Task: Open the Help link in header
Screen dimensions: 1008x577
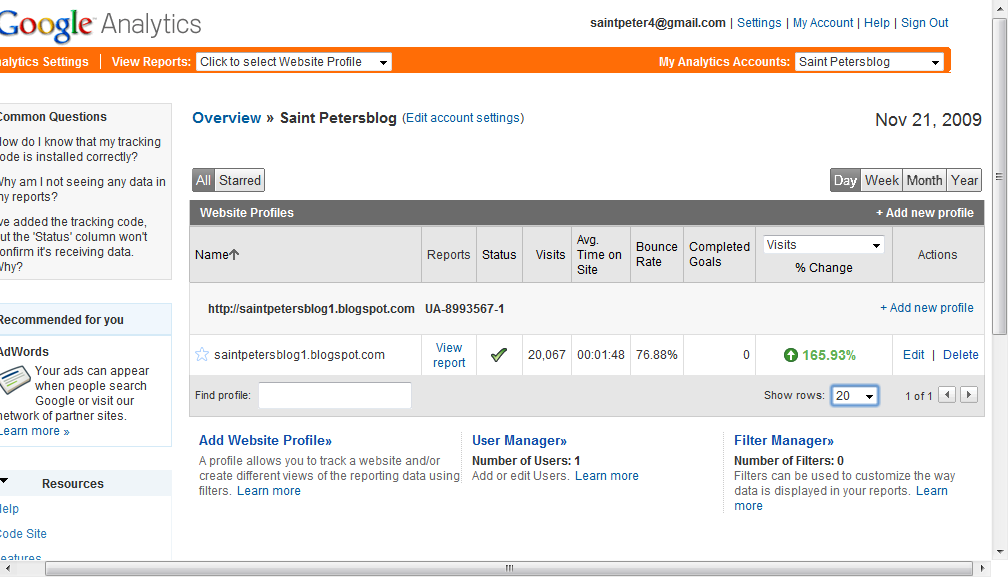Action: (876, 22)
